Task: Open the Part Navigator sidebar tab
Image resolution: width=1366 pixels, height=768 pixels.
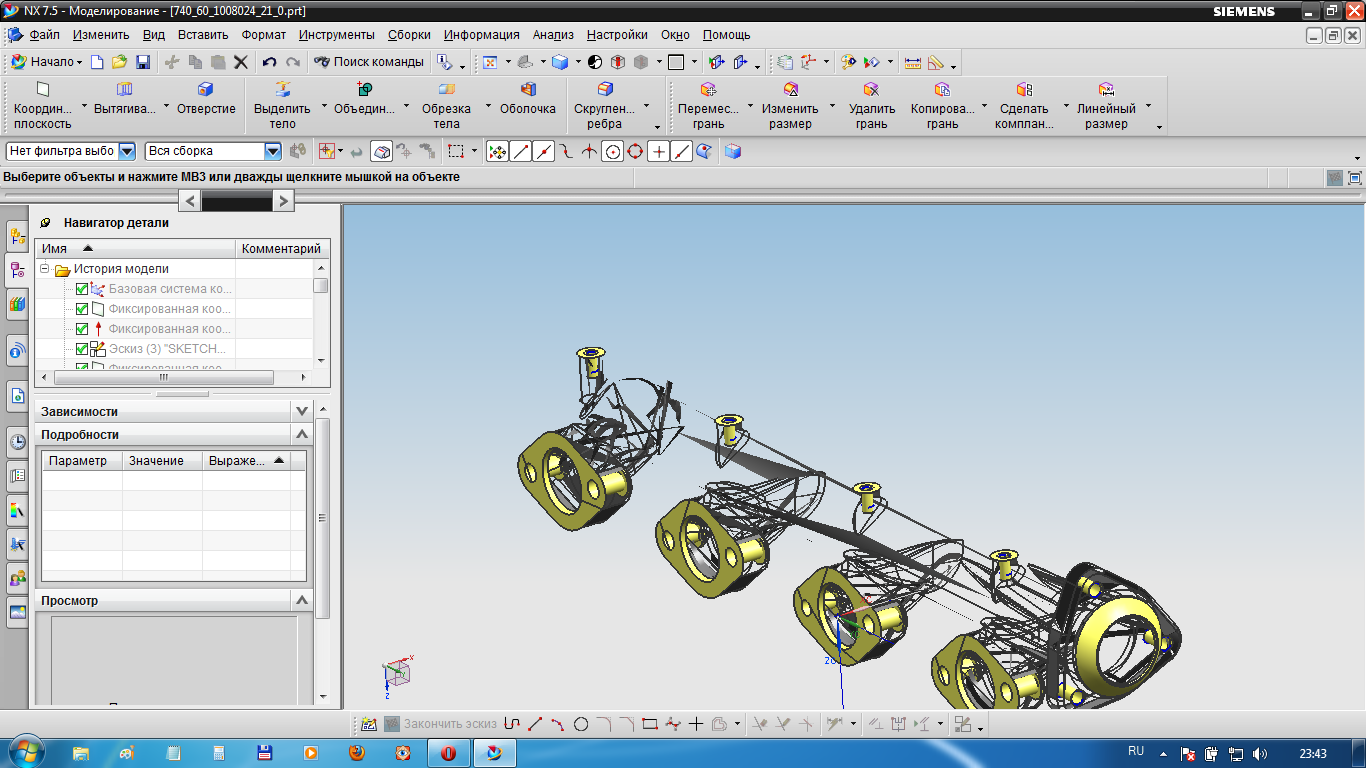Action: [17, 269]
